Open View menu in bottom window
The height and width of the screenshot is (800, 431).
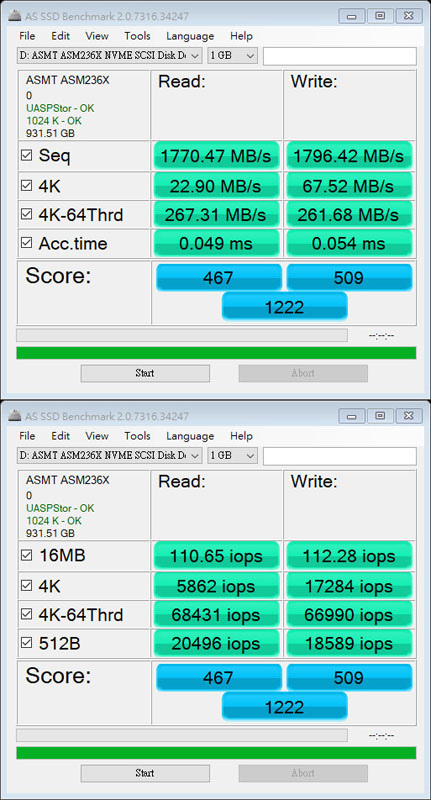click(x=97, y=436)
